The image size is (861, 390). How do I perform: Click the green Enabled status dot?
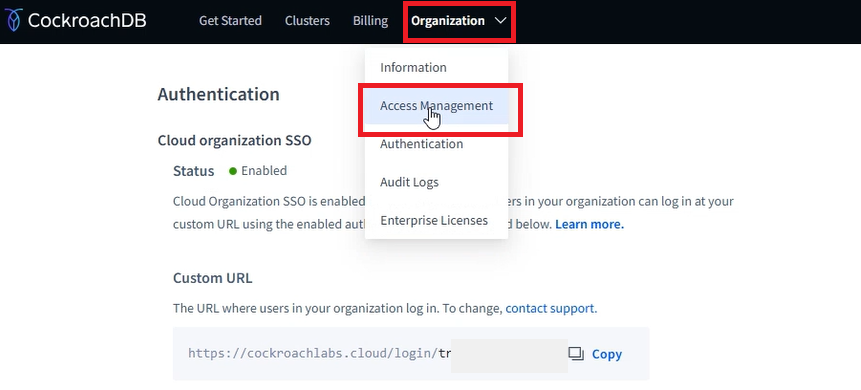tap(233, 171)
